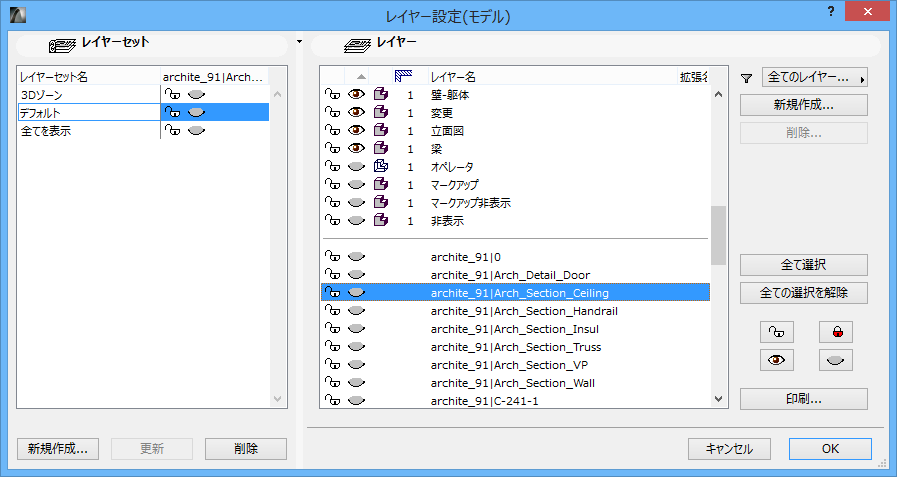Screen dimensions: 897x477
Task: Click layer list scroll down arrow
Action: (719, 399)
